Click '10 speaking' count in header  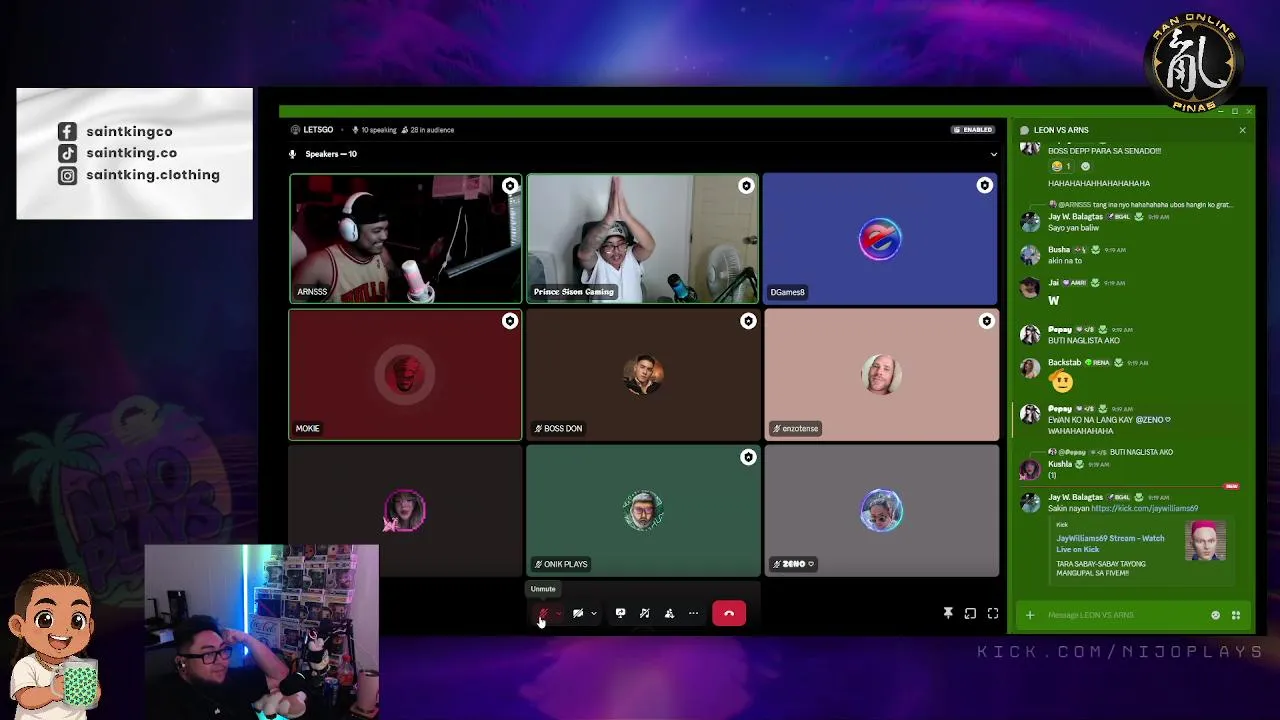[x=374, y=130]
